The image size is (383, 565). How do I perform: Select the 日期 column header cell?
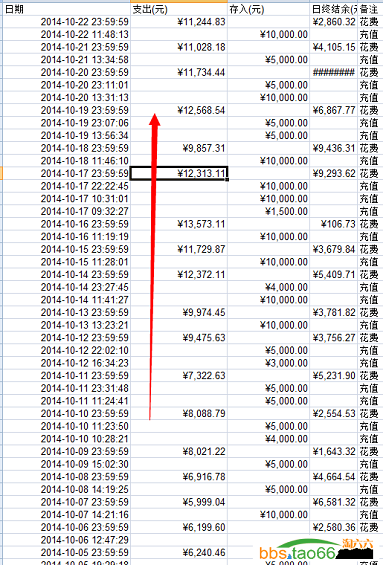tap(66, 9)
